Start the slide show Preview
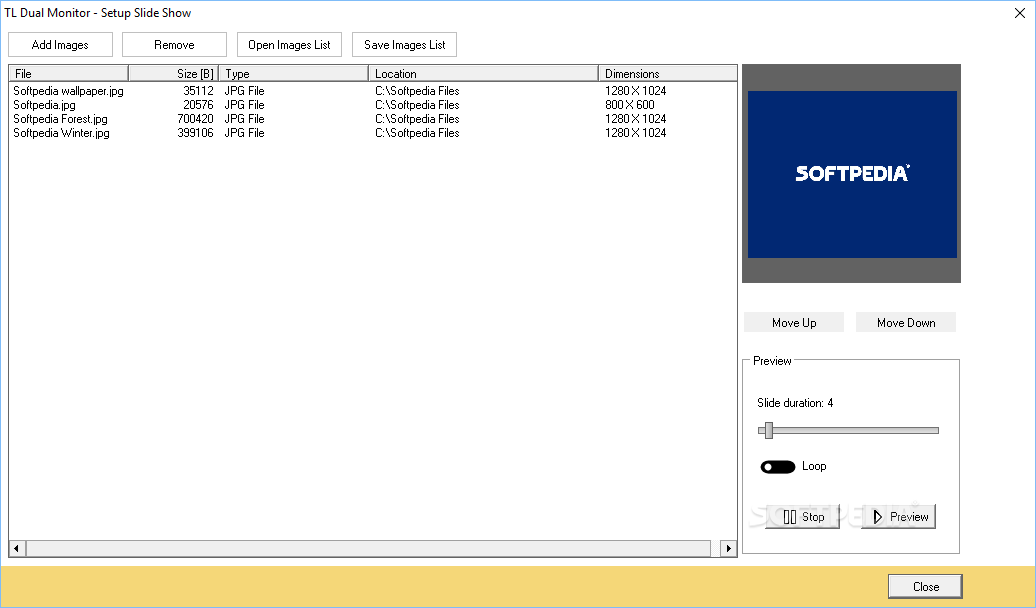Image resolution: width=1036 pixels, height=608 pixels. coord(899,517)
